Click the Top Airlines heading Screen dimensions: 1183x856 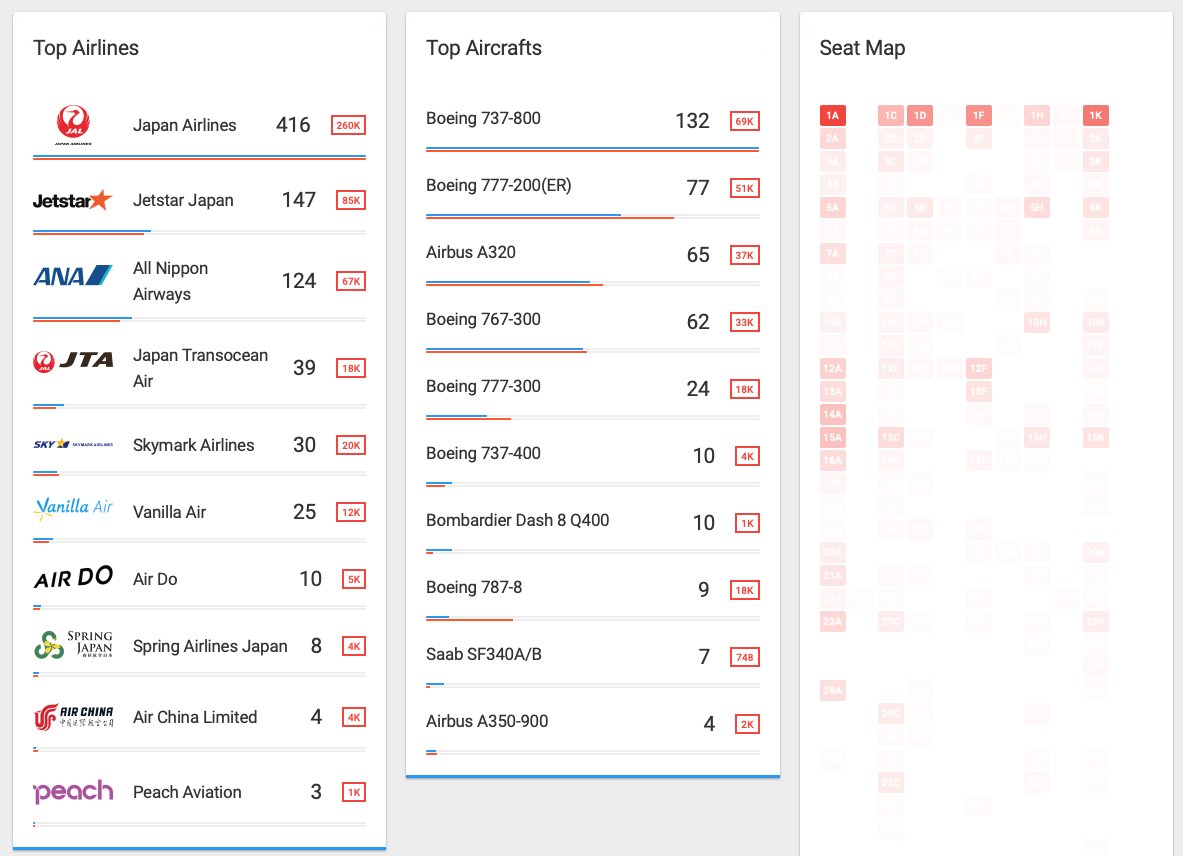pyautogui.click(x=86, y=48)
